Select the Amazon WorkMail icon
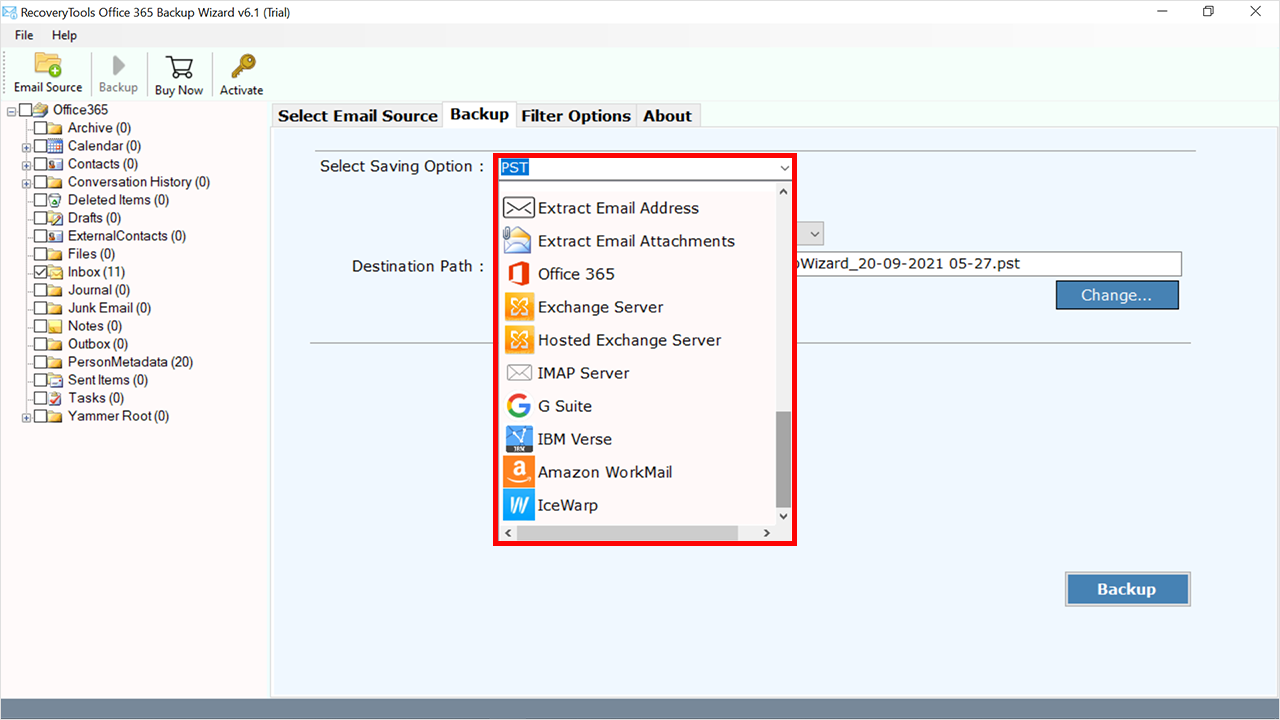The height and width of the screenshot is (720, 1280). coord(519,472)
